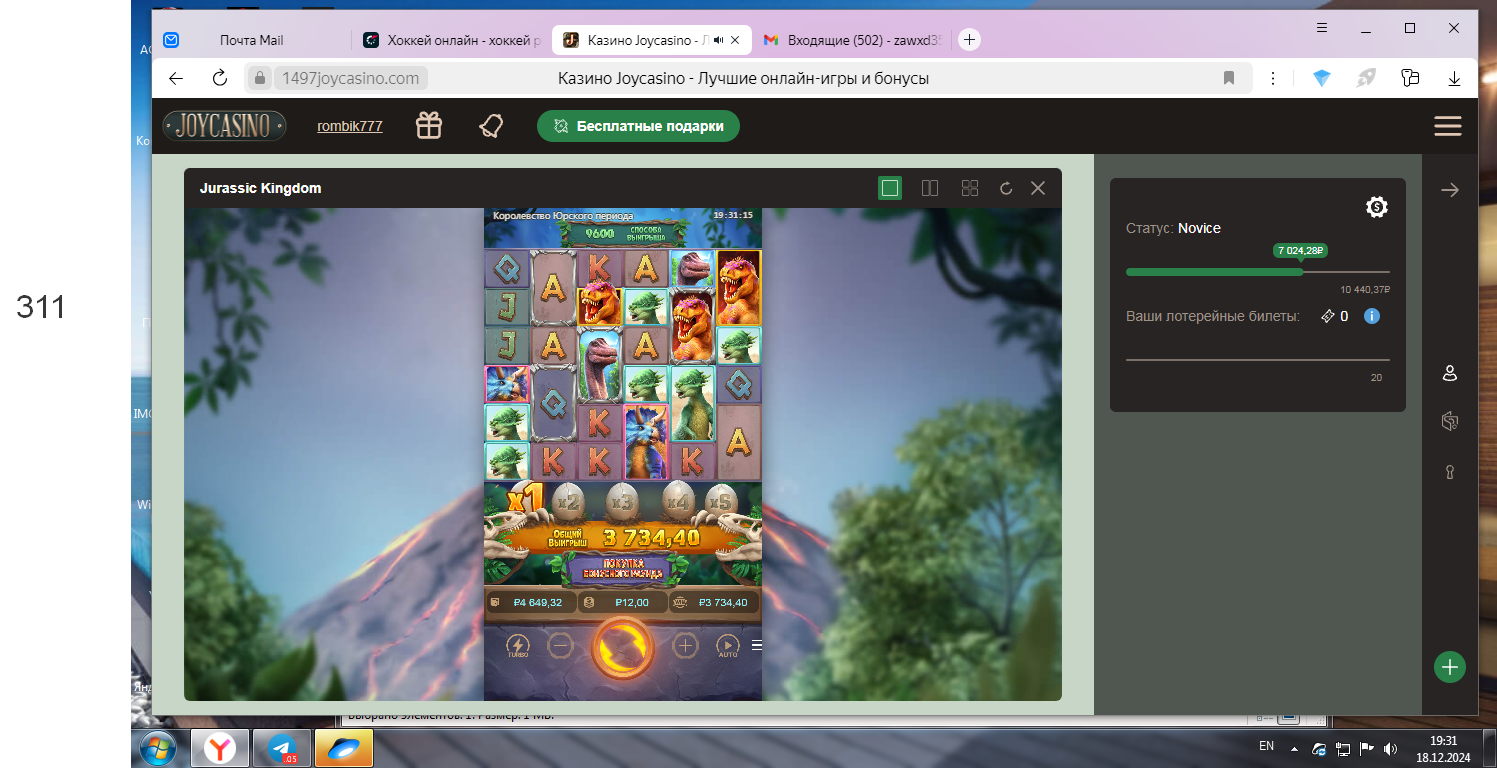Select the Казино Joycasino tab
The height and width of the screenshot is (768, 1497).
click(638, 40)
